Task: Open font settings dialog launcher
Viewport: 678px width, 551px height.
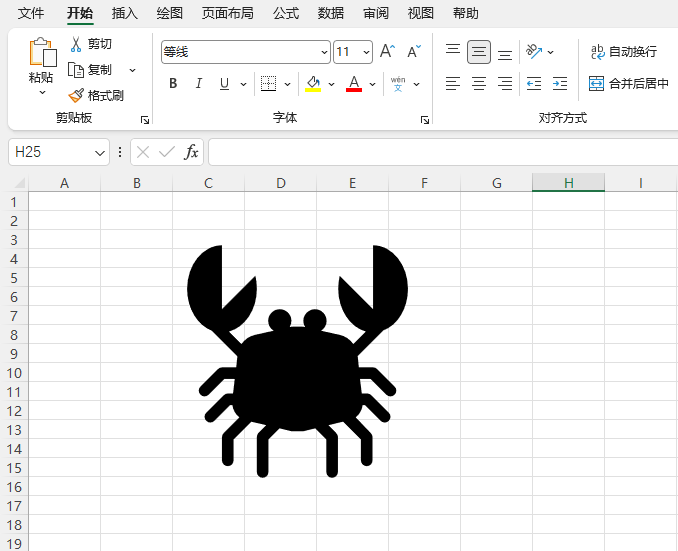Action: pyautogui.click(x=425, y=120)
